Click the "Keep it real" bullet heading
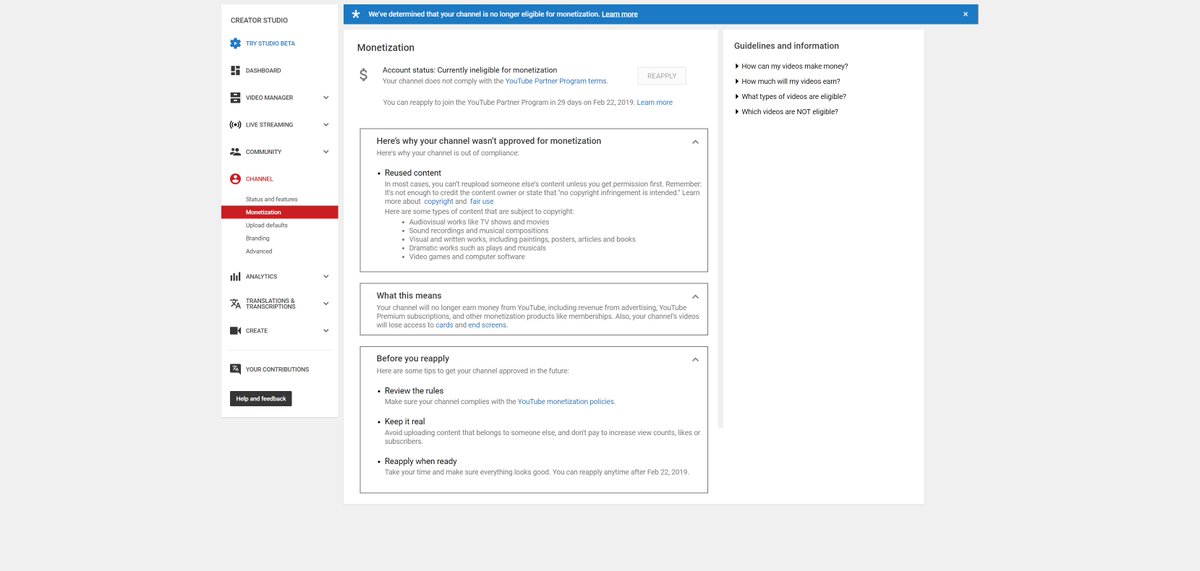 tap(405, 422)
